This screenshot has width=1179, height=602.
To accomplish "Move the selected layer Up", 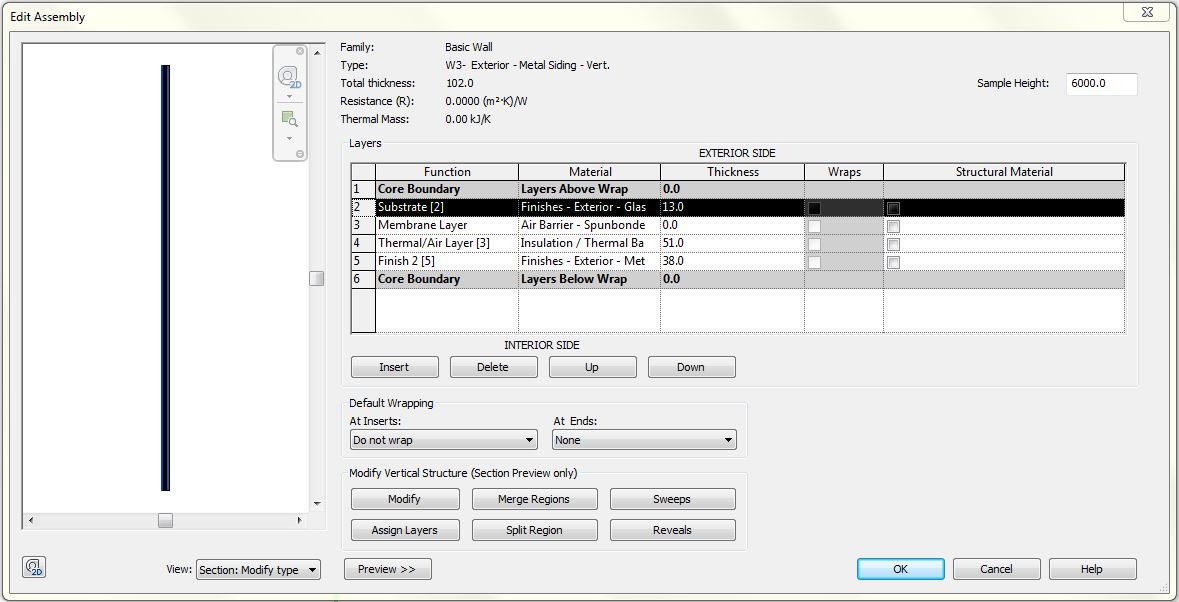I will tap(592, 366).
